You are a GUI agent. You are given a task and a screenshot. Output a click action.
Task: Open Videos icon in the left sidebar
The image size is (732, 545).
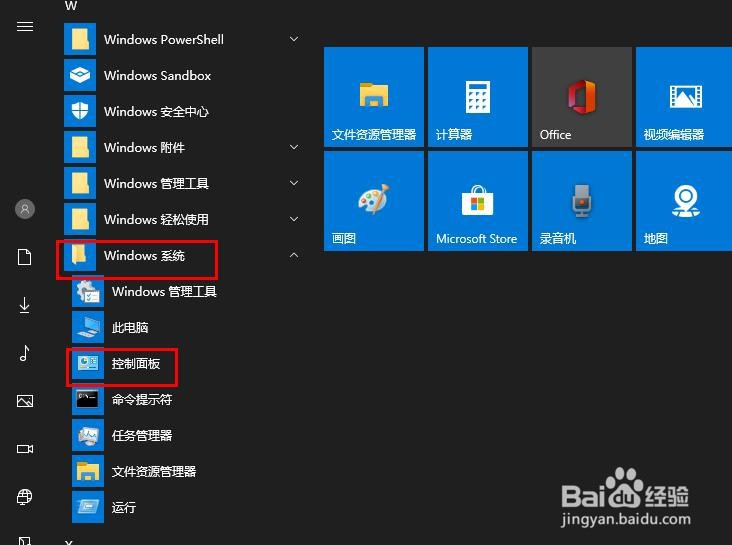coord(25,449)
